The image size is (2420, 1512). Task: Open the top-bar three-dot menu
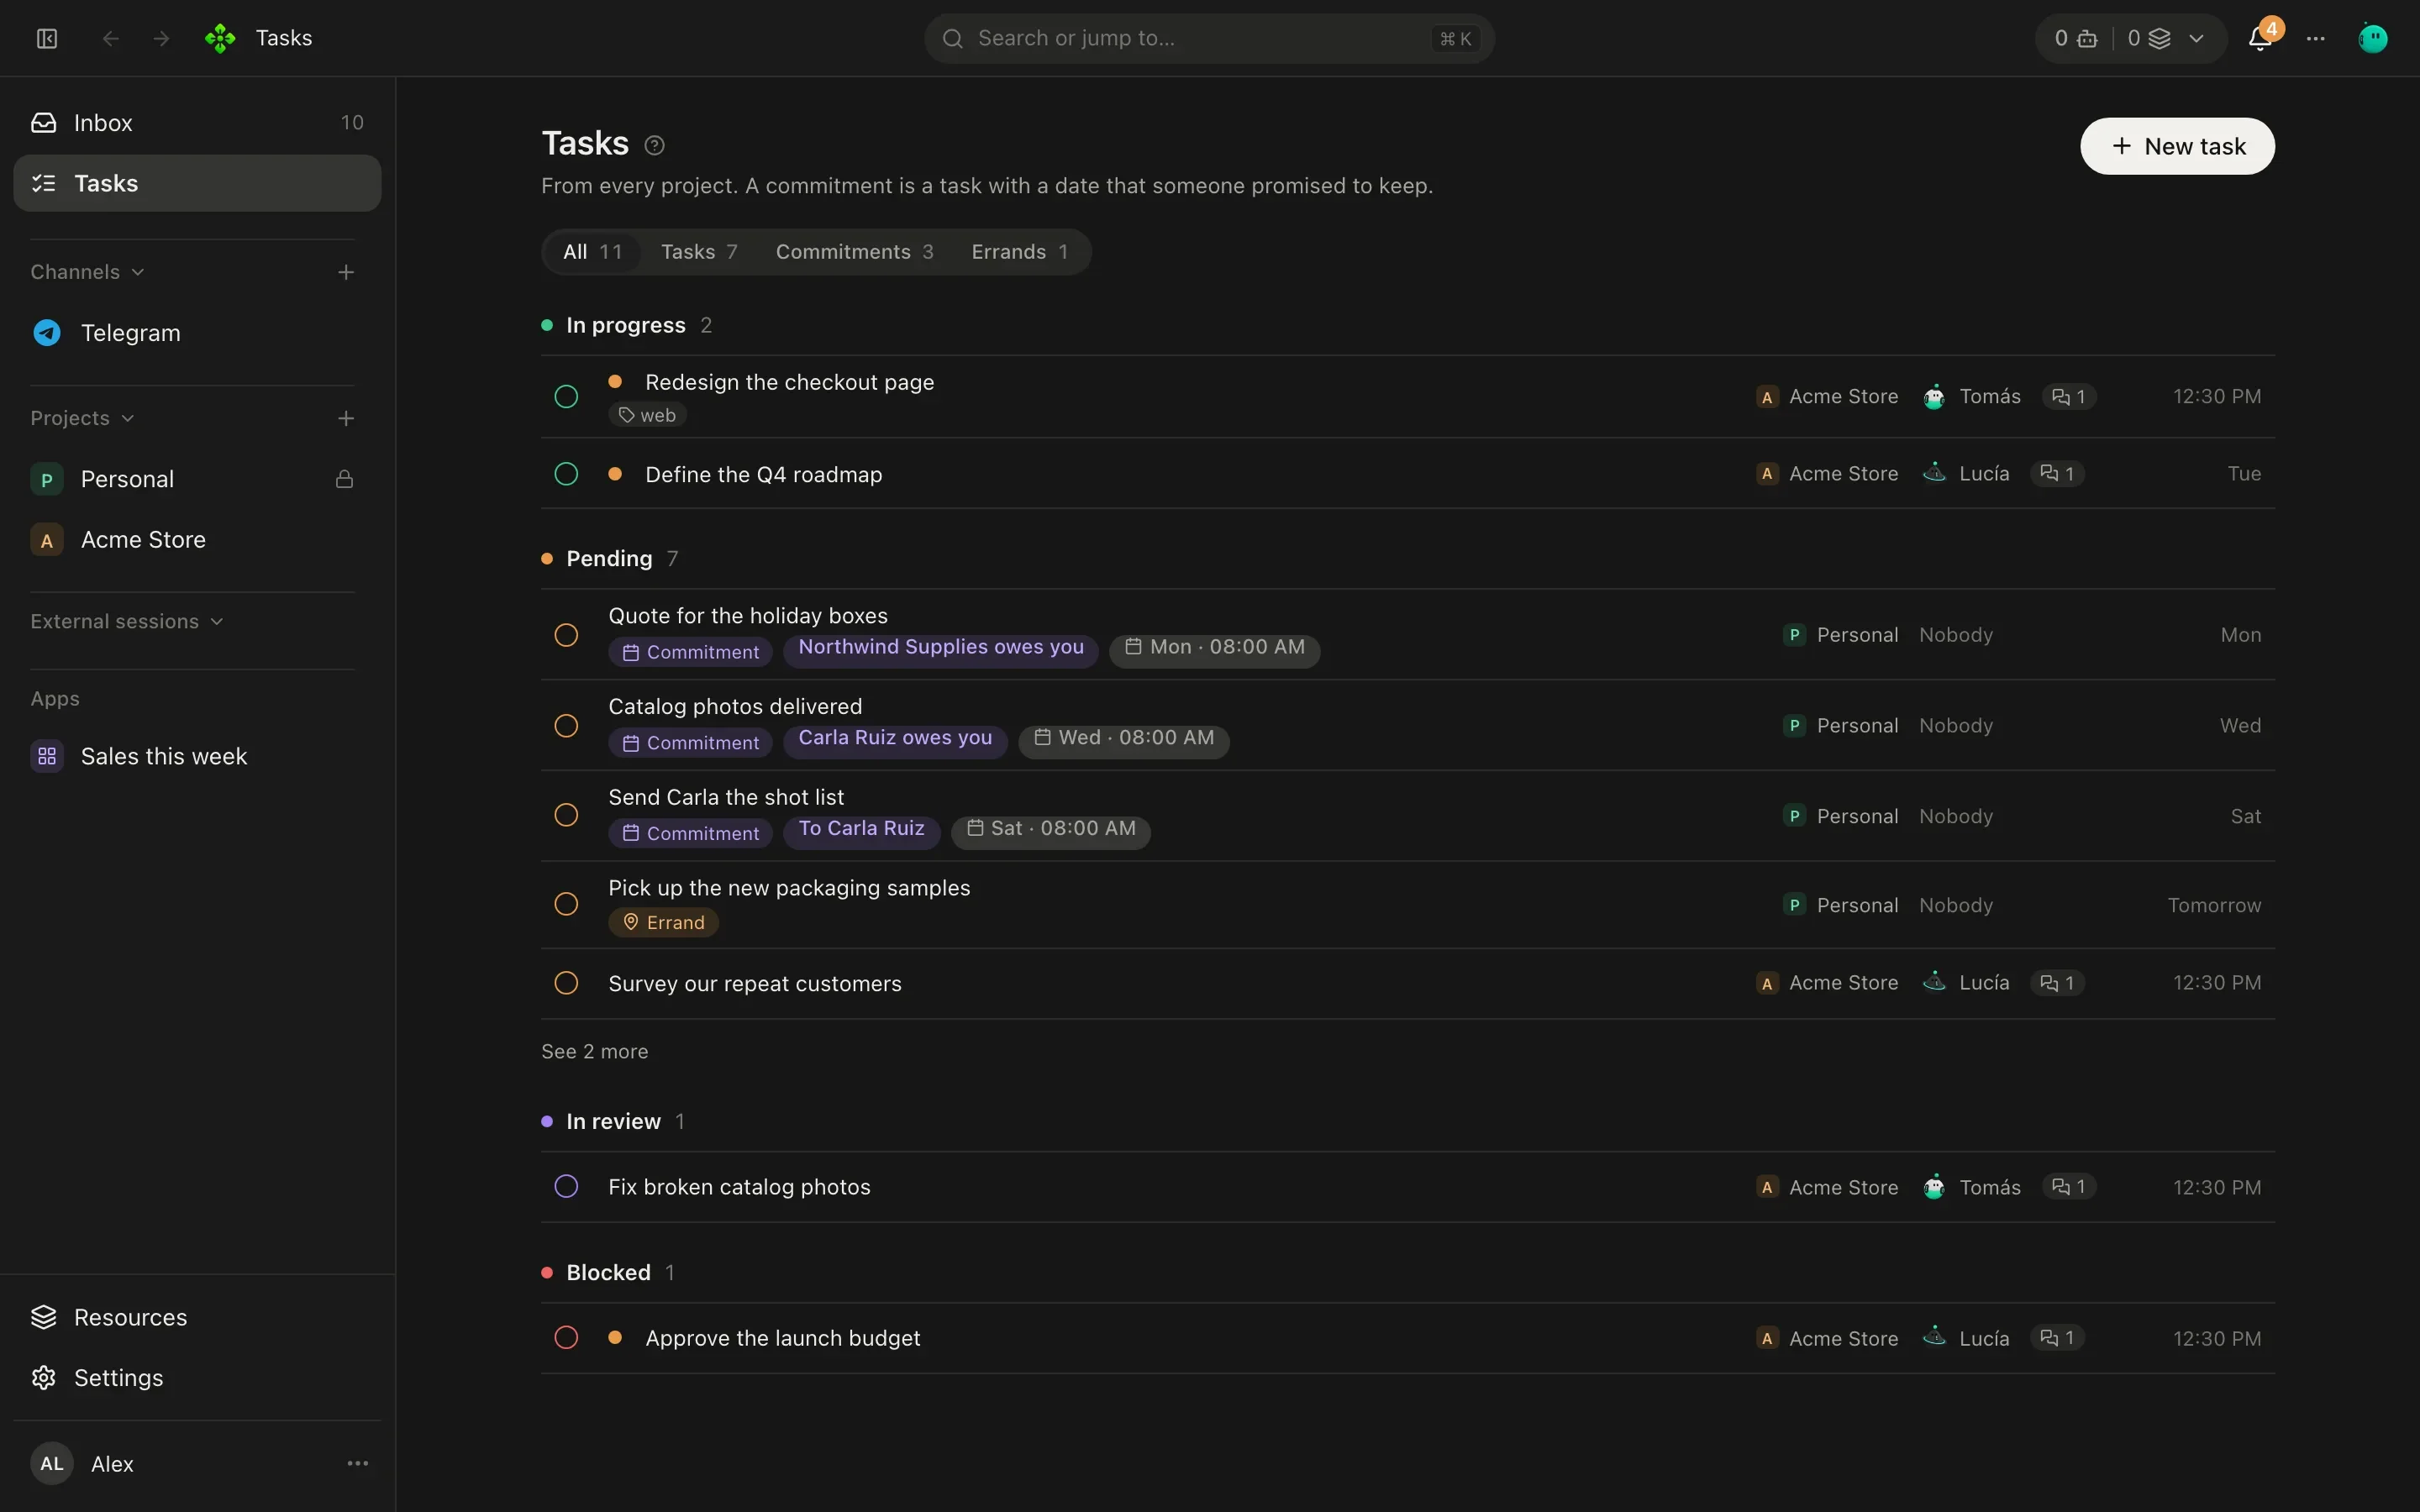(2316, 38)
